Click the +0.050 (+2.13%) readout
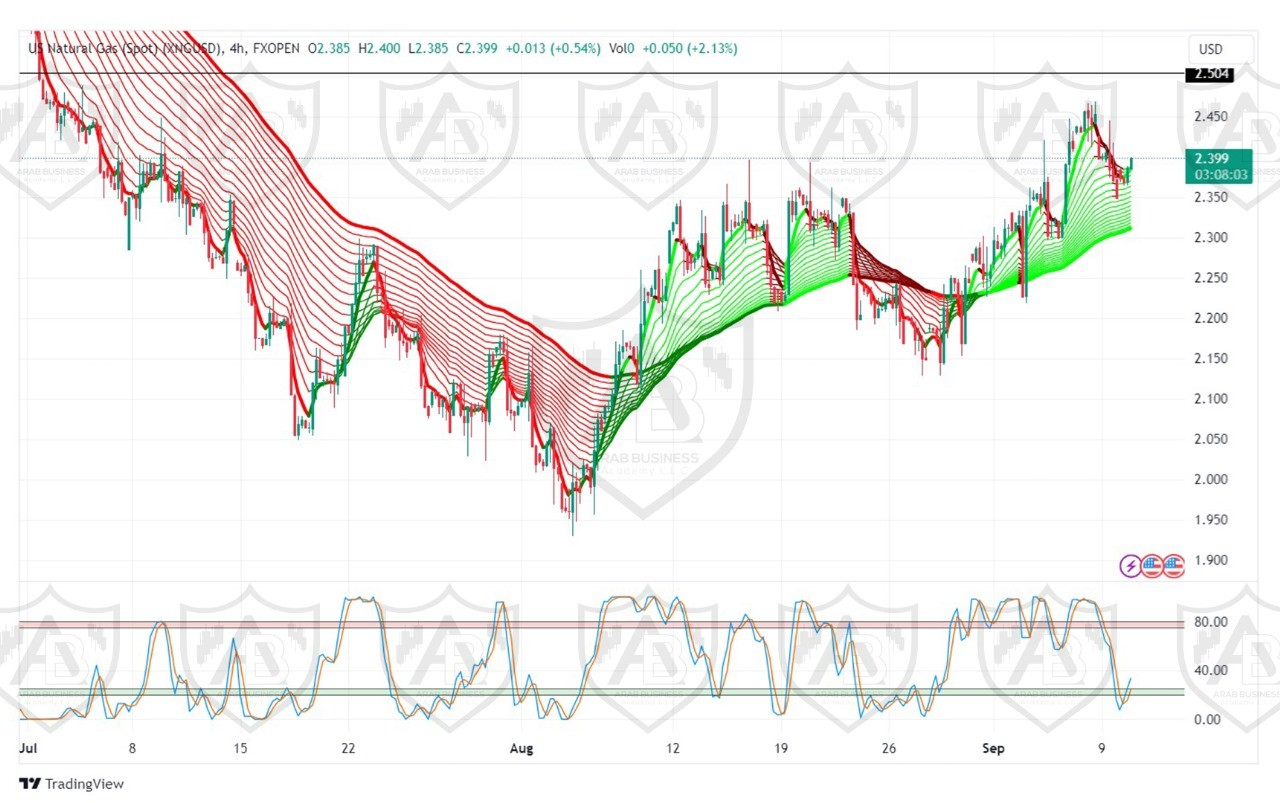 (690, 48)
